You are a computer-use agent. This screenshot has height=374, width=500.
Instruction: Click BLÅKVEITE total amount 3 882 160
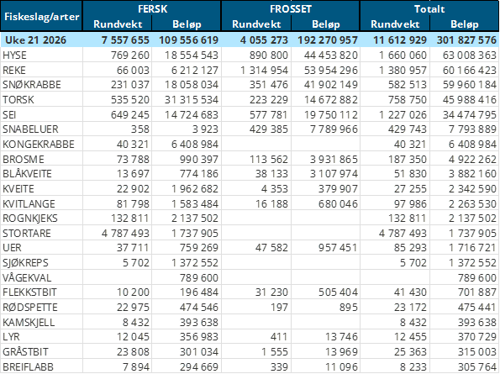pos(472,174)
